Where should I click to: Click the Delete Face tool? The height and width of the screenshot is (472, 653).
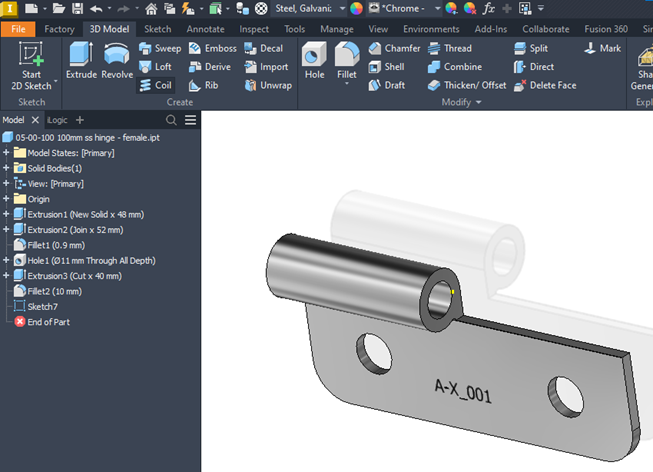click(545, 86)
